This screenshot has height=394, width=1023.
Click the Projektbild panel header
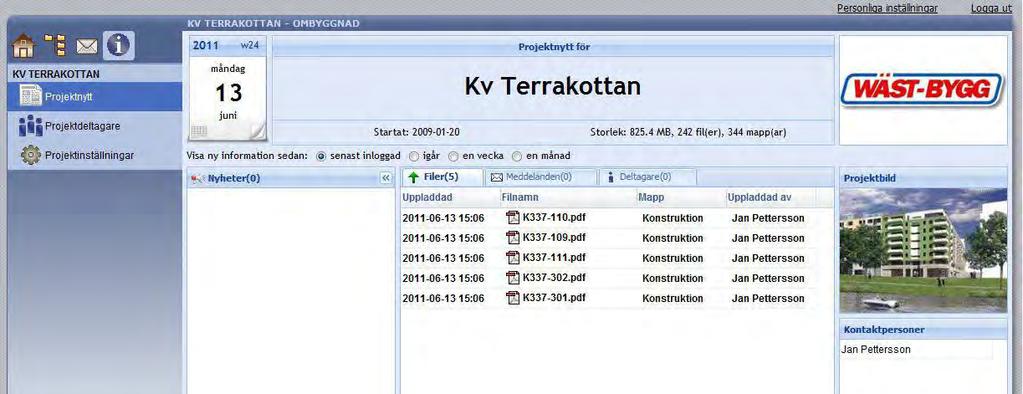click(923, 178)
